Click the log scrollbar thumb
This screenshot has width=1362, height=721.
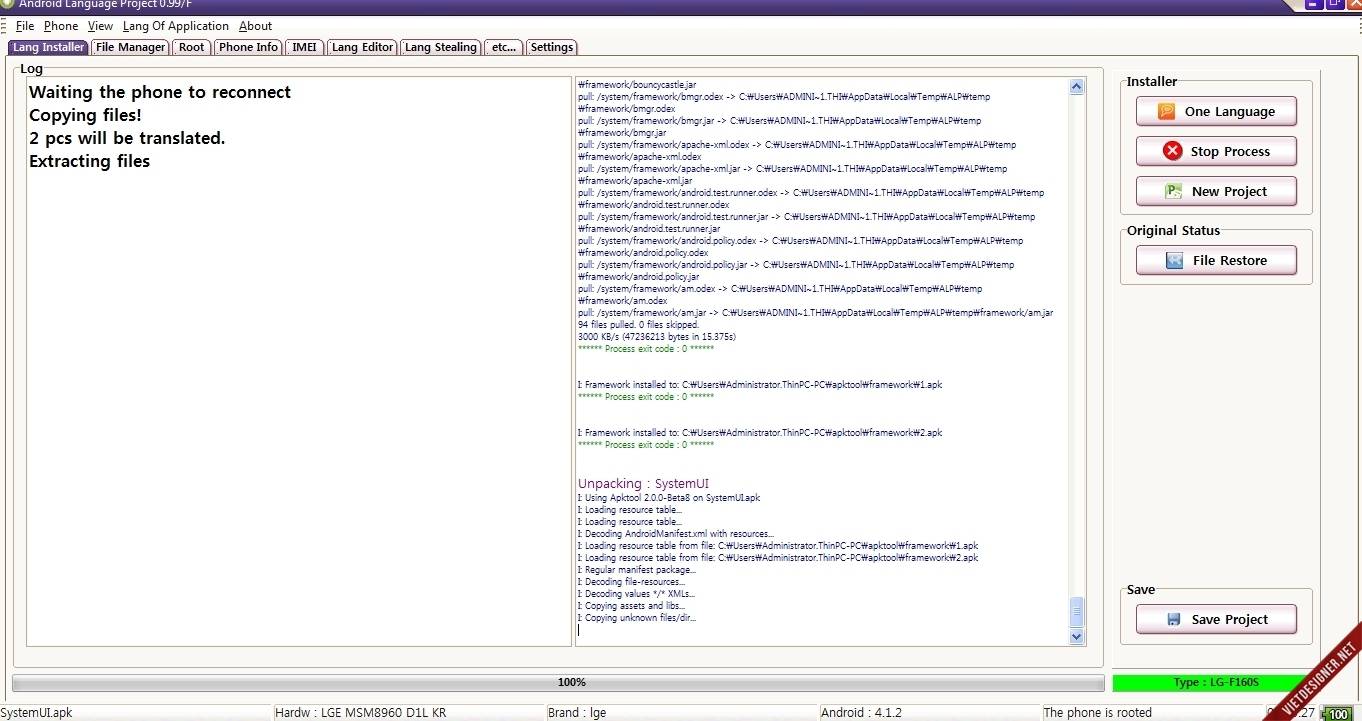click(x=1077, y=612)
